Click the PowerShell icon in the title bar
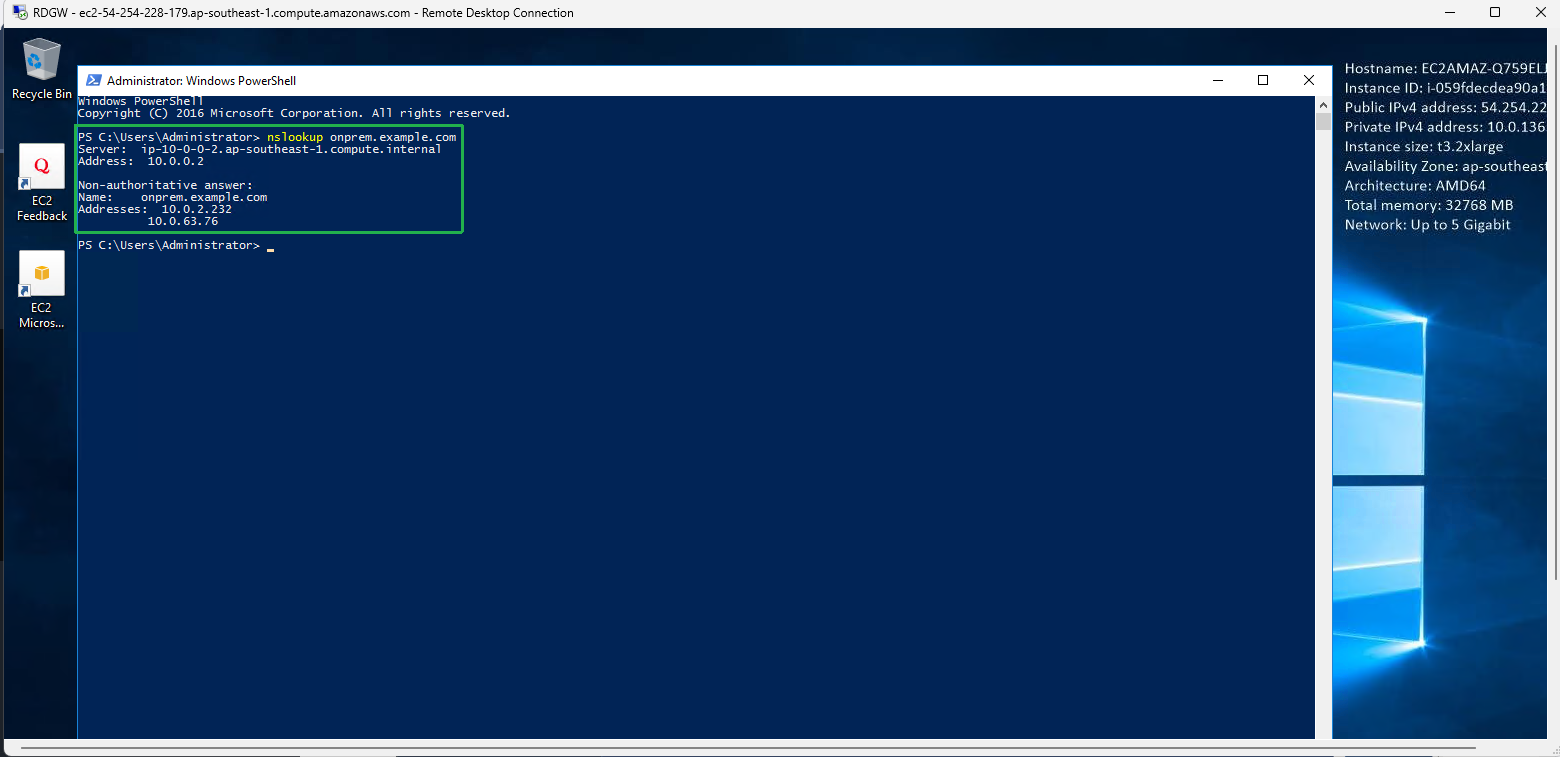The image size is (1560, 757). [93, 81]
